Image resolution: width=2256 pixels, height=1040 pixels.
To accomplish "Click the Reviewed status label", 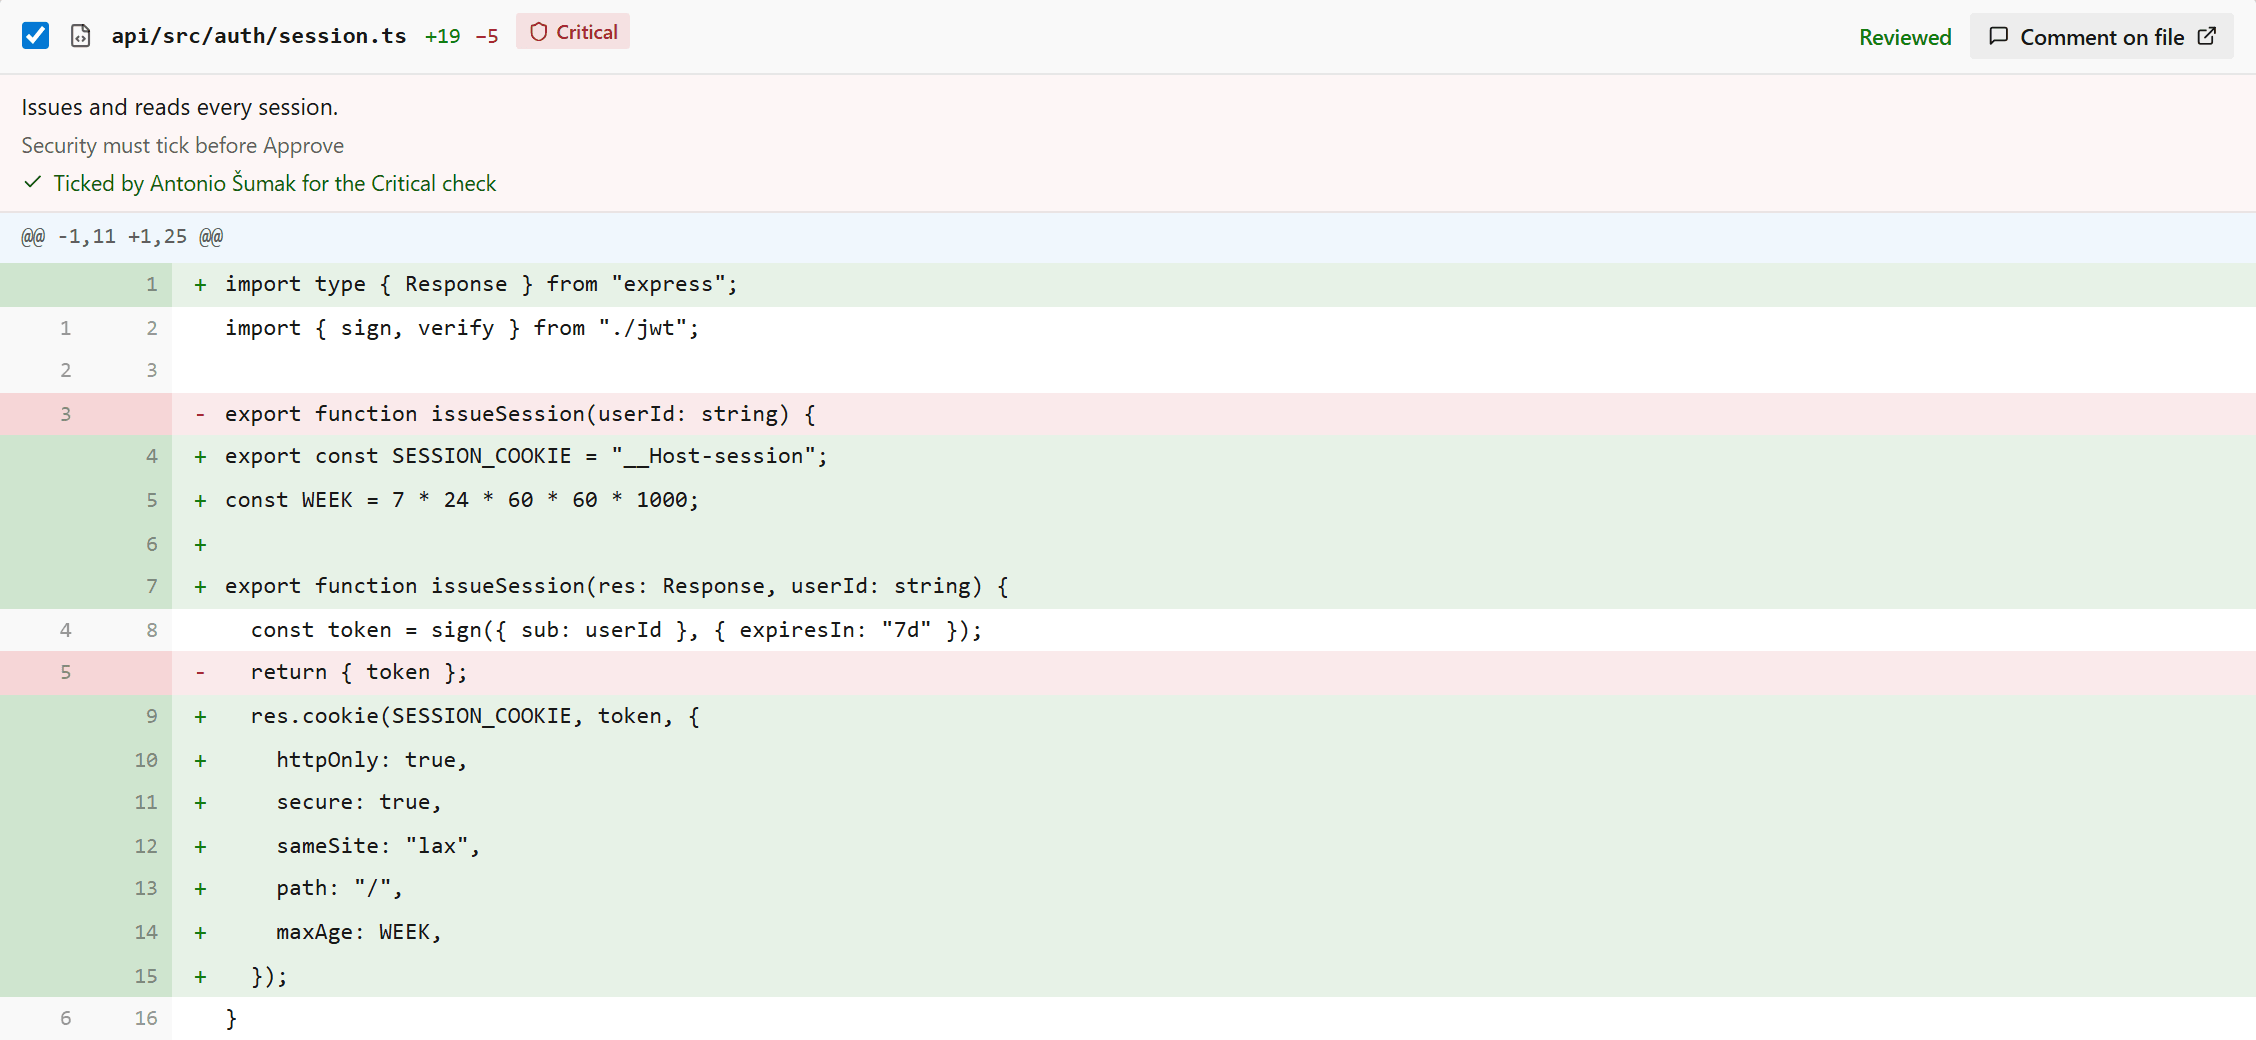I will click(x=1905, y=37).
